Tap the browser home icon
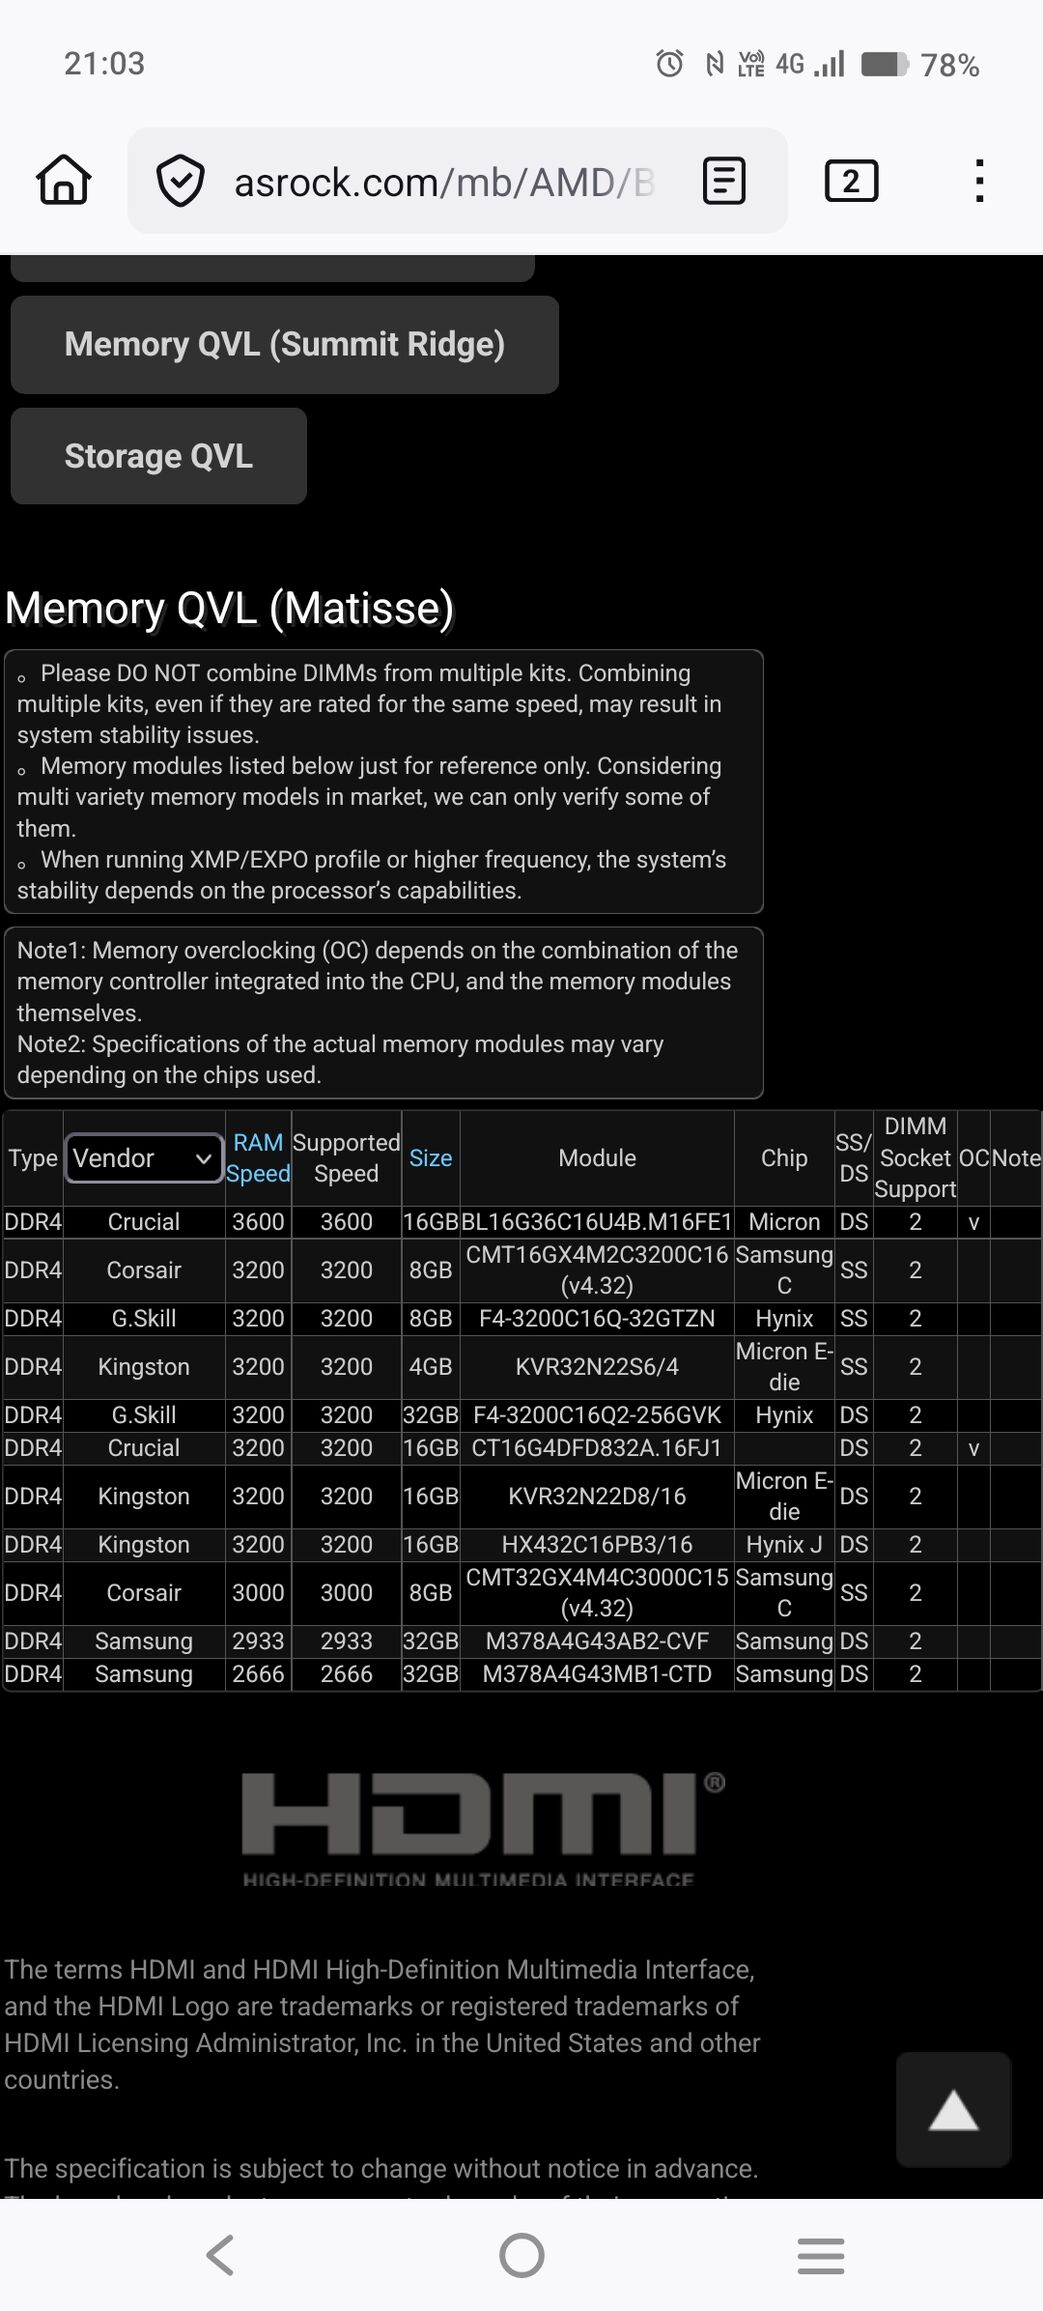The image size is (1043, 2311). coord(64,181)
